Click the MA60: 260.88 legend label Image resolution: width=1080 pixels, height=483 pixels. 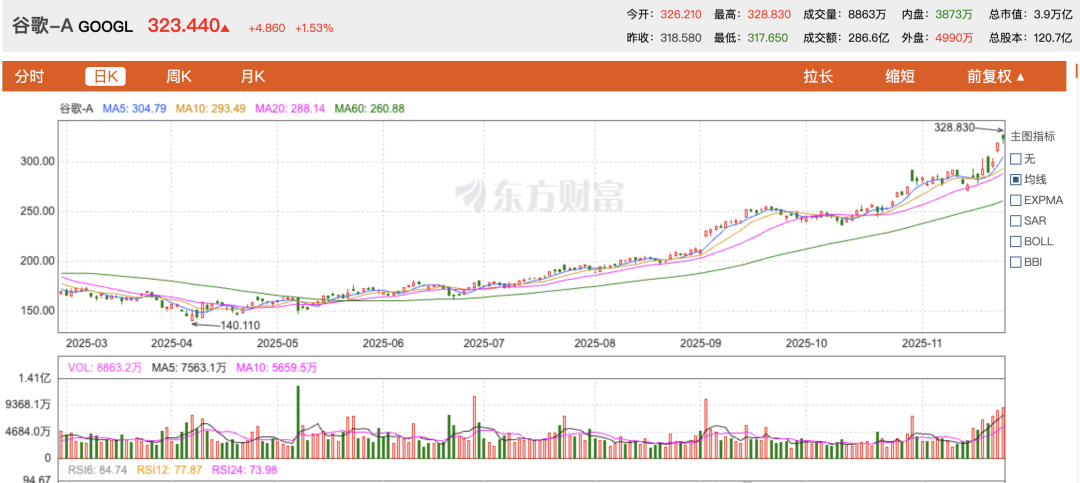[x=369, y=108]
